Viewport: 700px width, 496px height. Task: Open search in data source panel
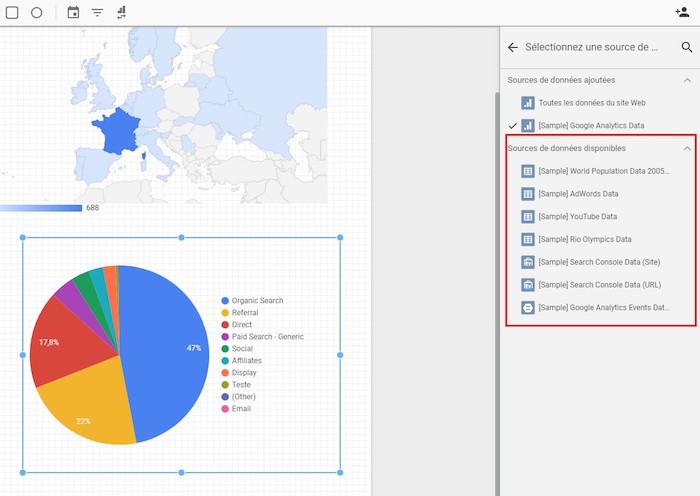pos(686,47)
